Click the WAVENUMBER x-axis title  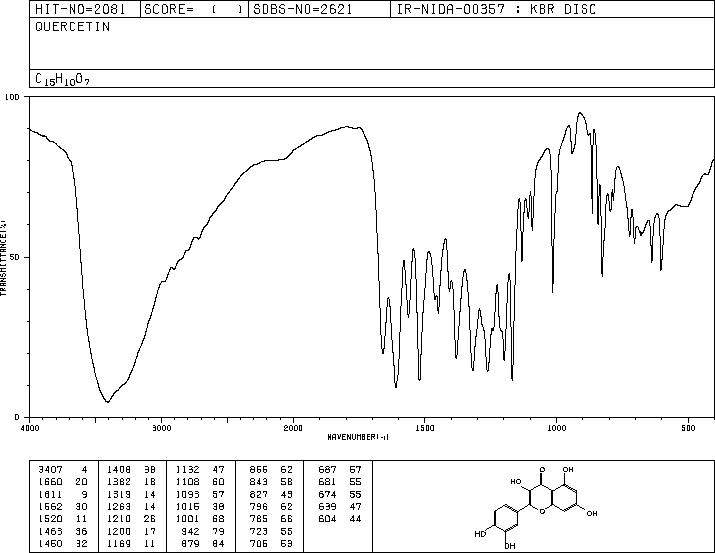click(358, 437)
